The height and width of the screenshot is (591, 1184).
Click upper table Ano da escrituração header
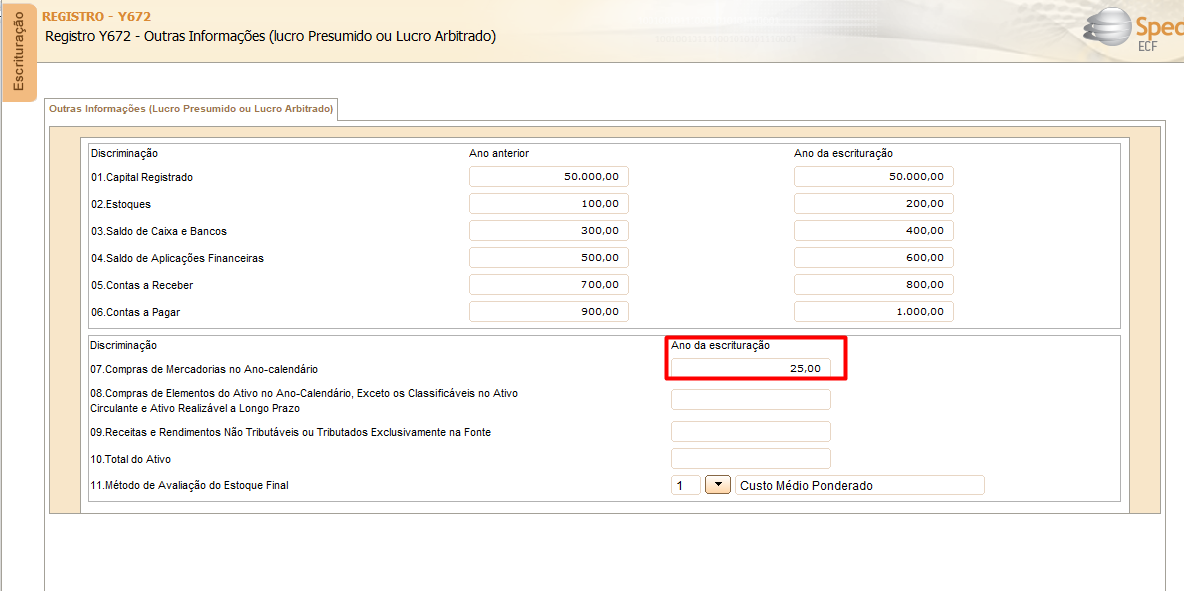click(843, 153)
